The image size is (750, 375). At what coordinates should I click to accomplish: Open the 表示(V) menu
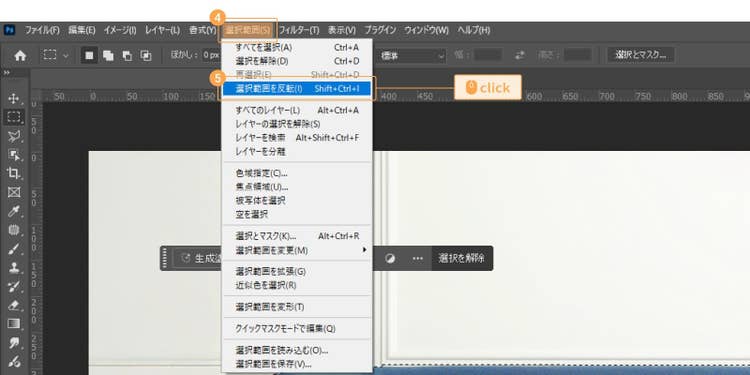(342, 30)
